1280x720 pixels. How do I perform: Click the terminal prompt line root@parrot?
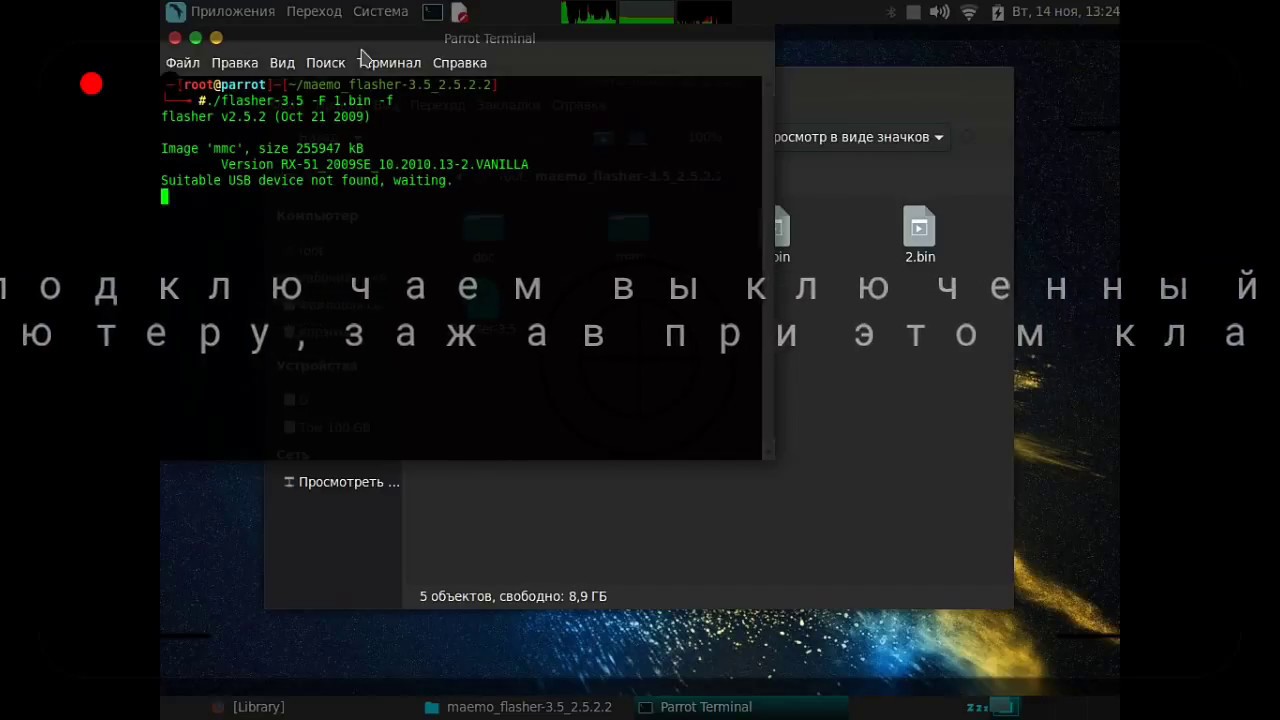(x=331, y=85)
